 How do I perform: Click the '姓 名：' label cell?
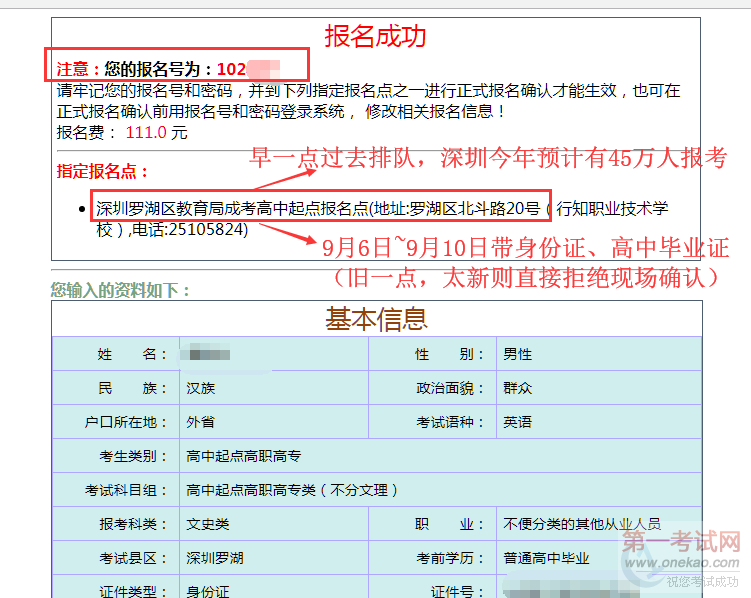(116, 354)
